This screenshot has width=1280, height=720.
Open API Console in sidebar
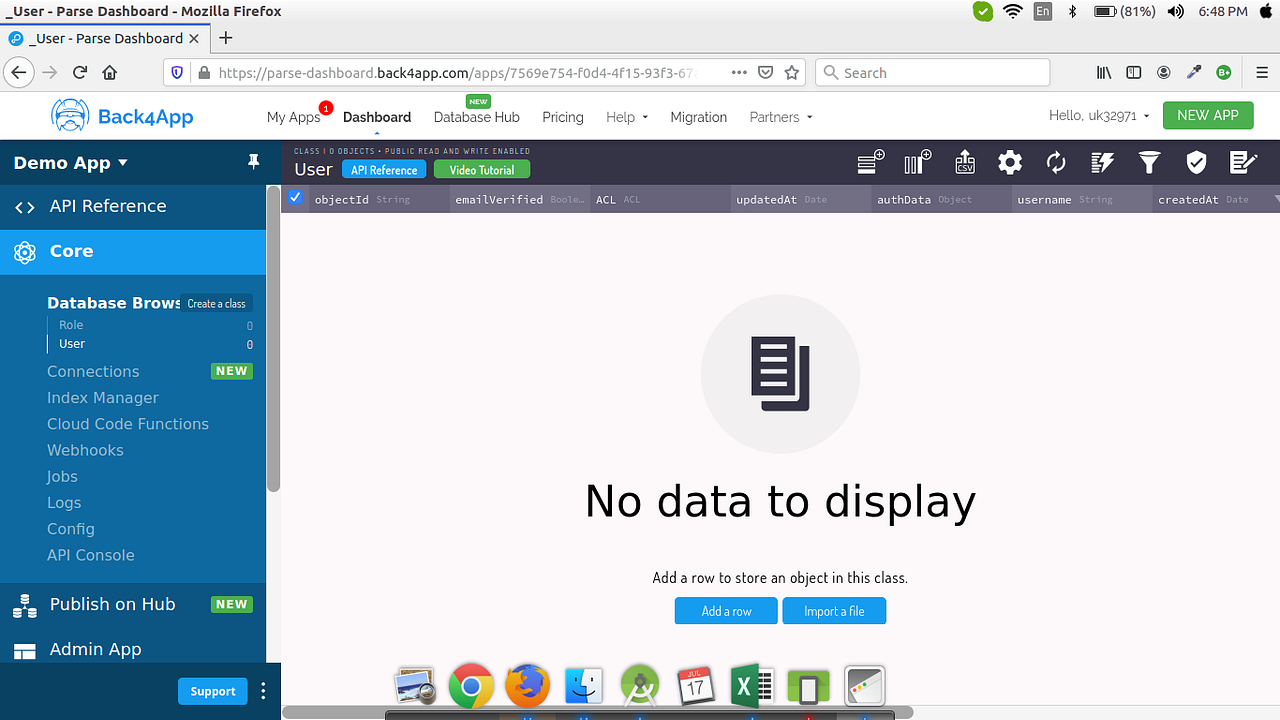(90, 555)
